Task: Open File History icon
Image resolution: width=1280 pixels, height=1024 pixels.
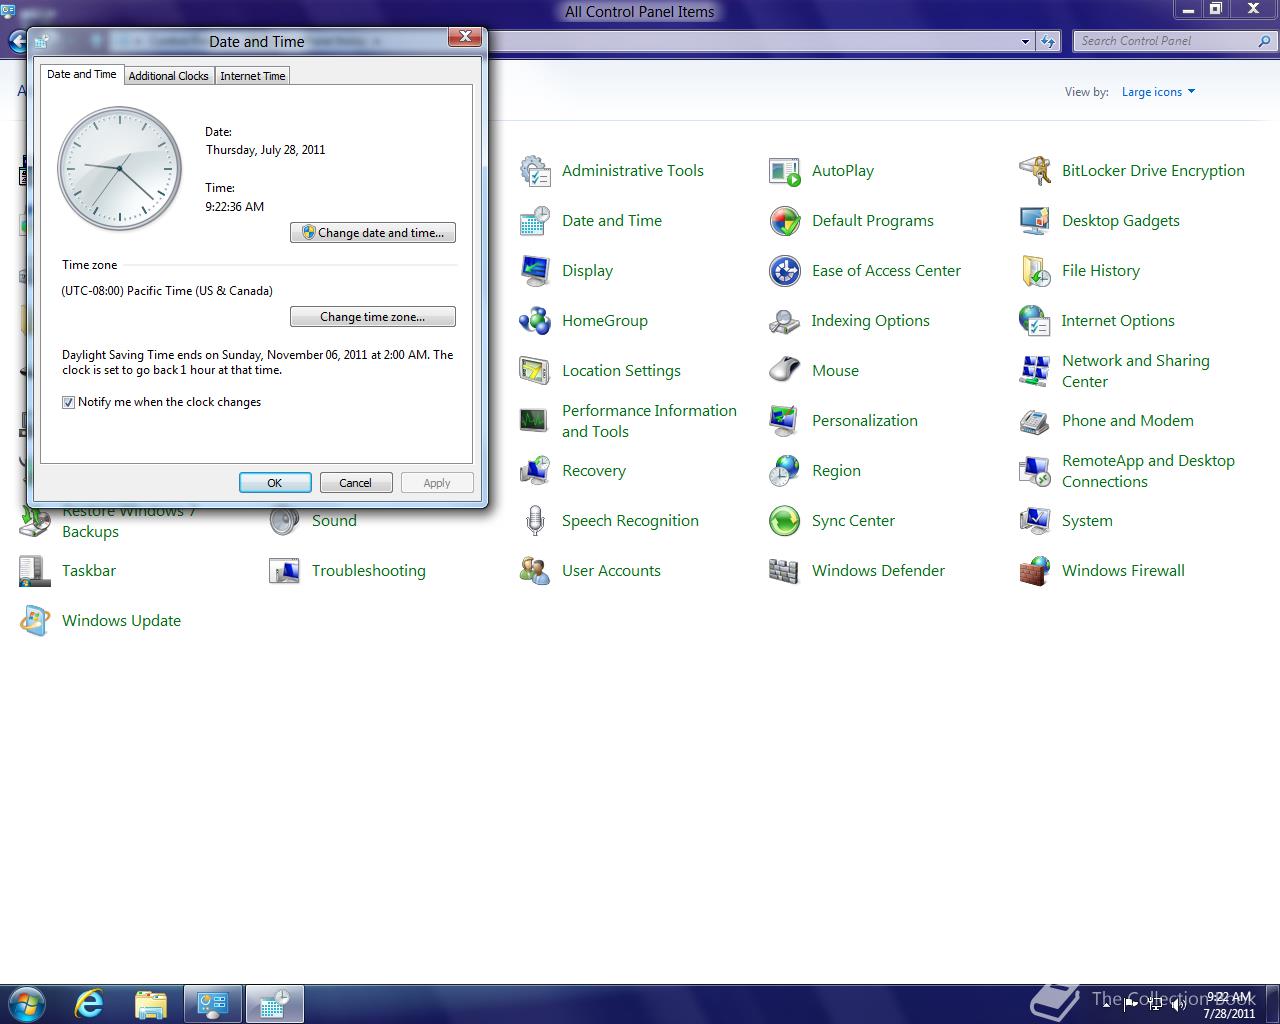Action: point(1035,271)
